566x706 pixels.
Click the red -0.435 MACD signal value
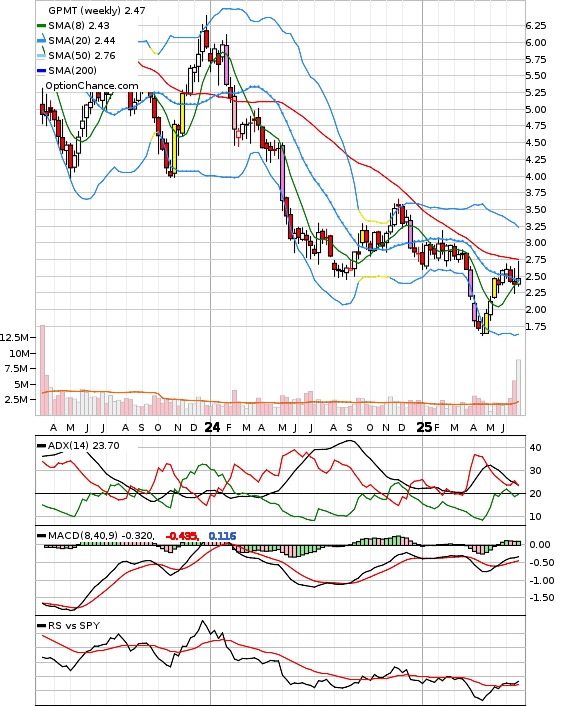(182, 536)
